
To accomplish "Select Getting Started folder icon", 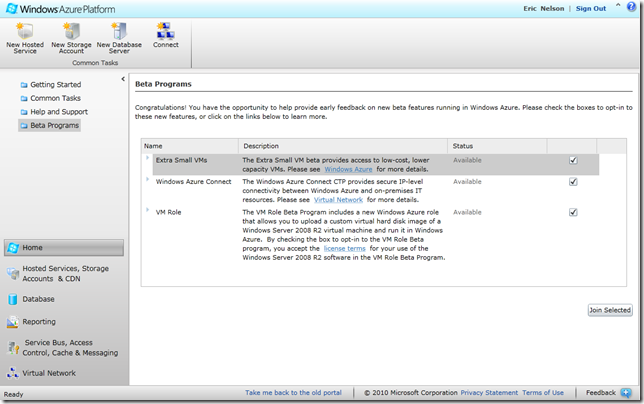I will (24, 85).
